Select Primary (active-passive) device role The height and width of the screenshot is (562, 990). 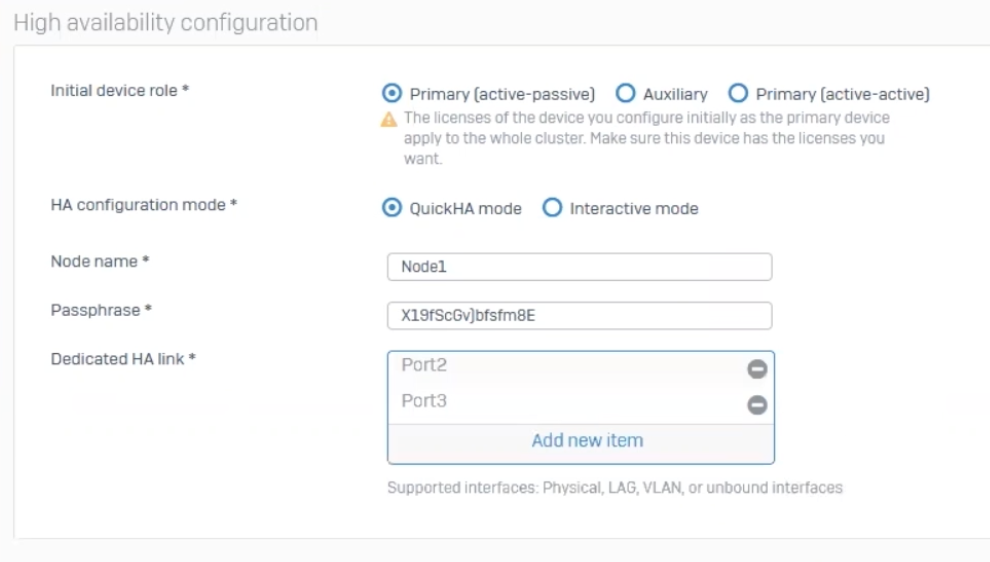coord(393,94)
